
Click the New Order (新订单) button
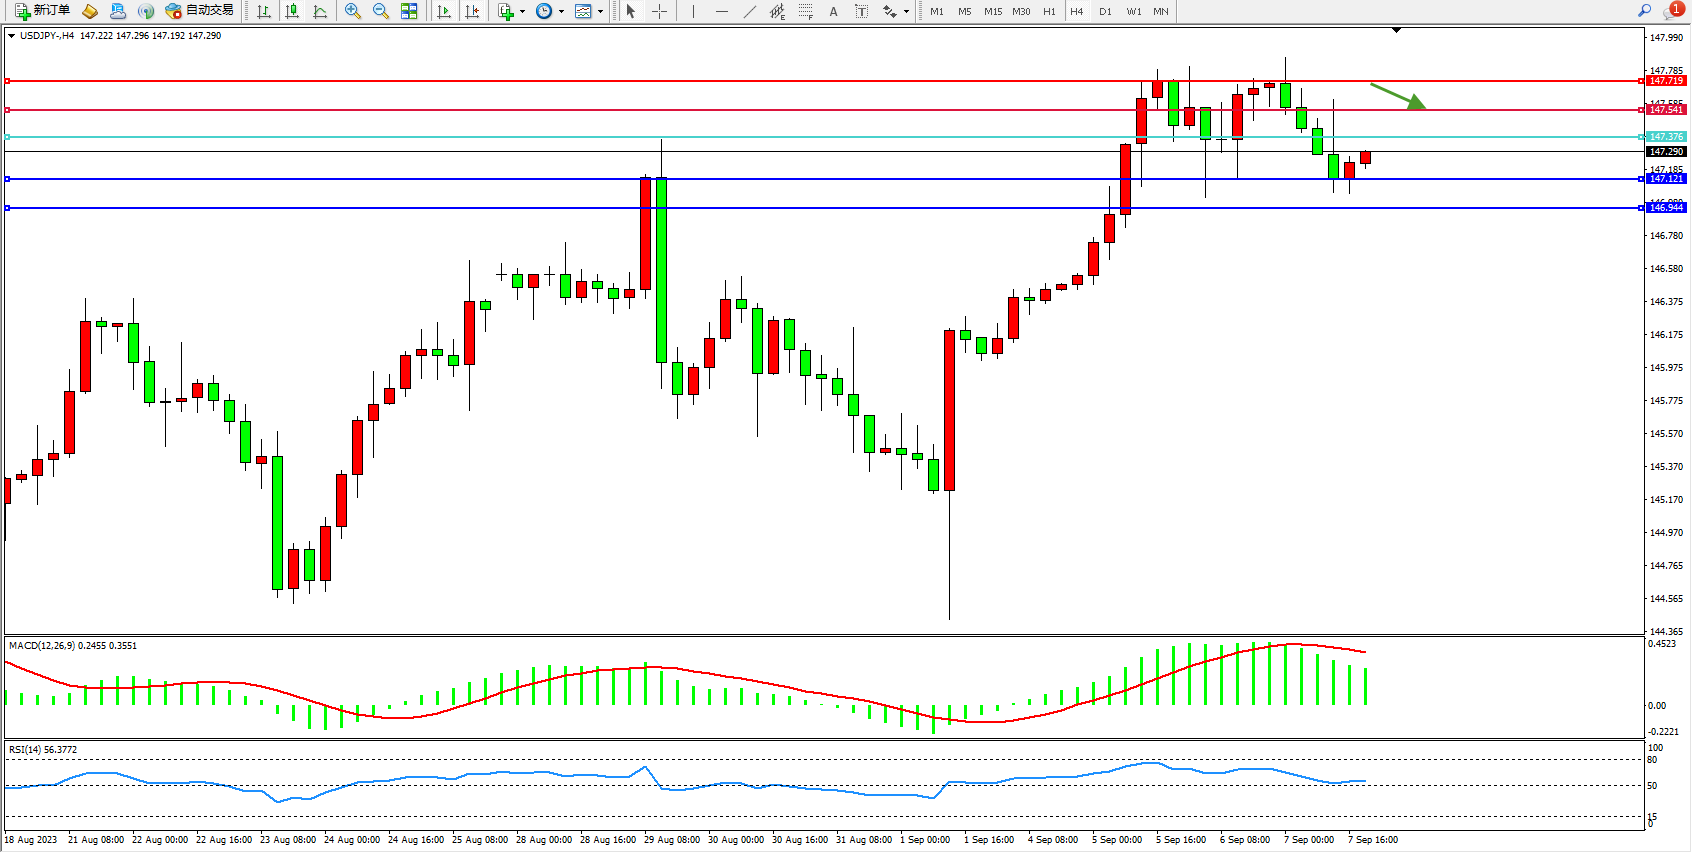[x=42, y=11]
